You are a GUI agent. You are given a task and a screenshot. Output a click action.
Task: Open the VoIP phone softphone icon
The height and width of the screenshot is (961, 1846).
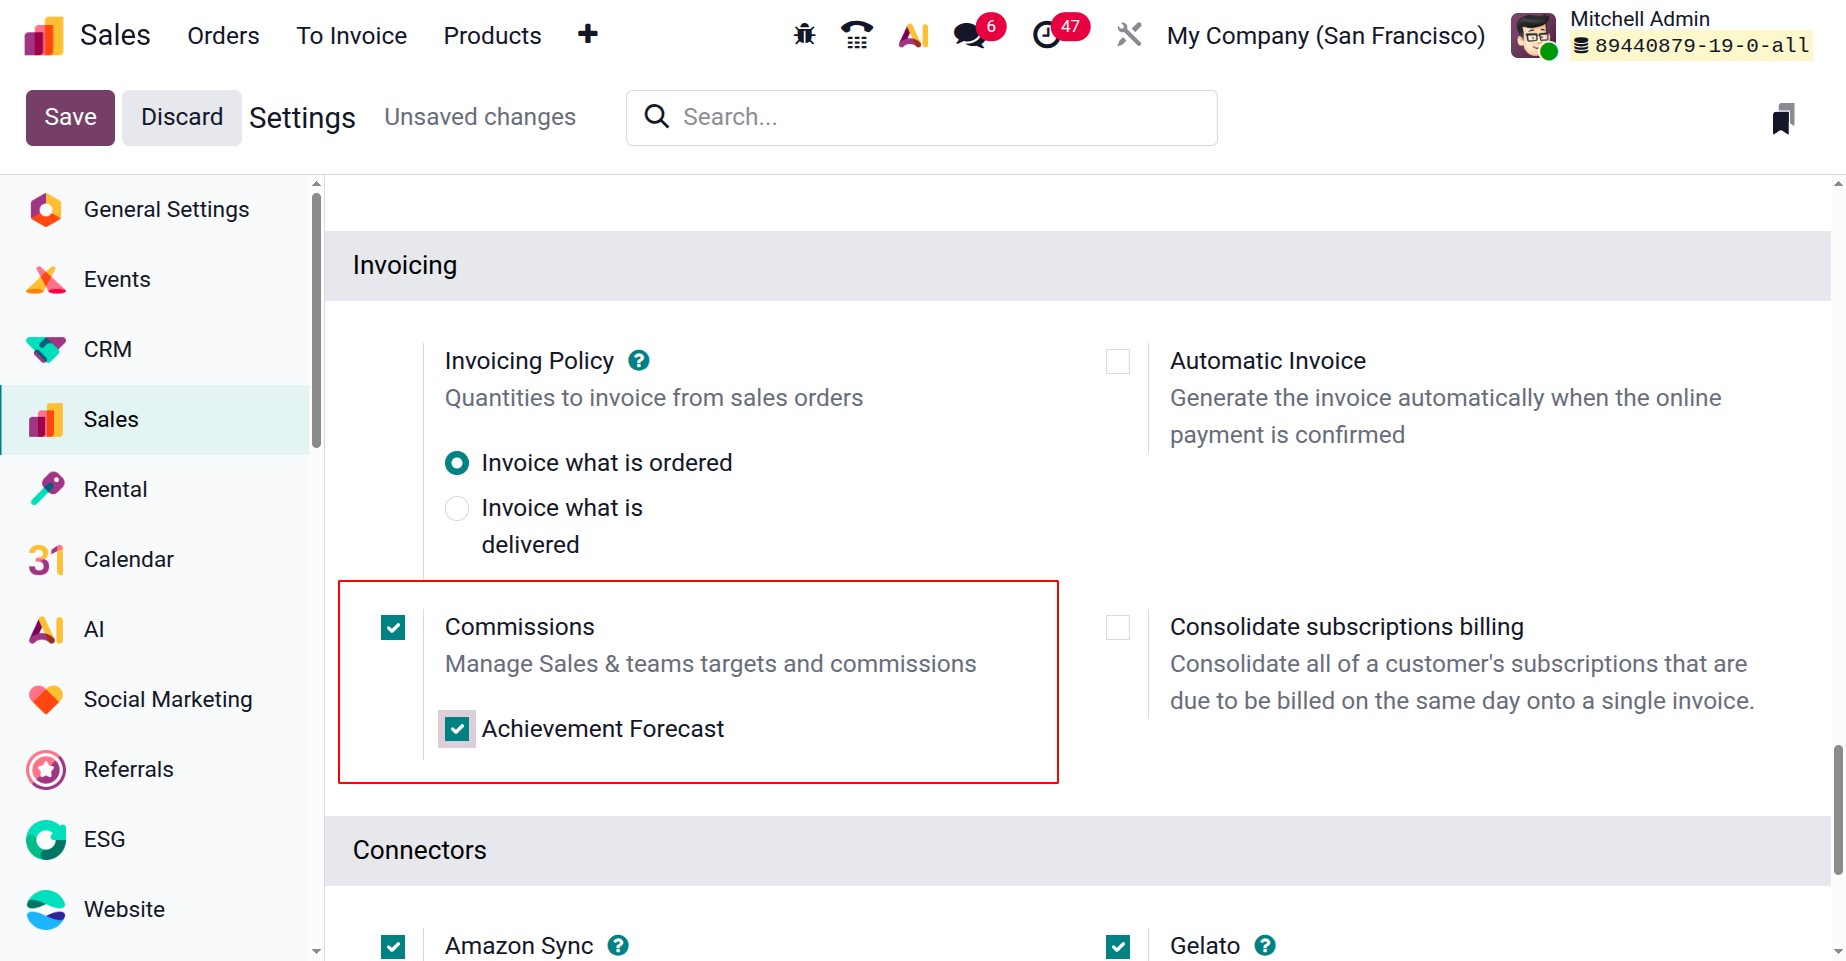click(x=856, y=34)
